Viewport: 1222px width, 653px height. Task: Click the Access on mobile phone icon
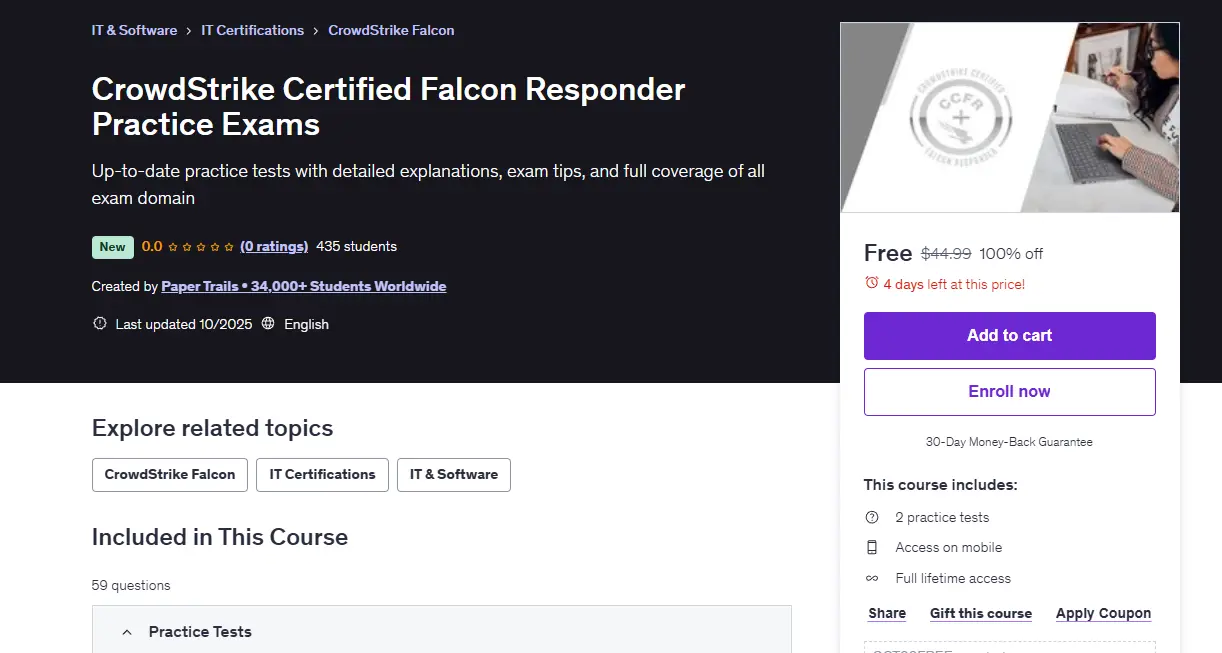[x=872, y=547]
